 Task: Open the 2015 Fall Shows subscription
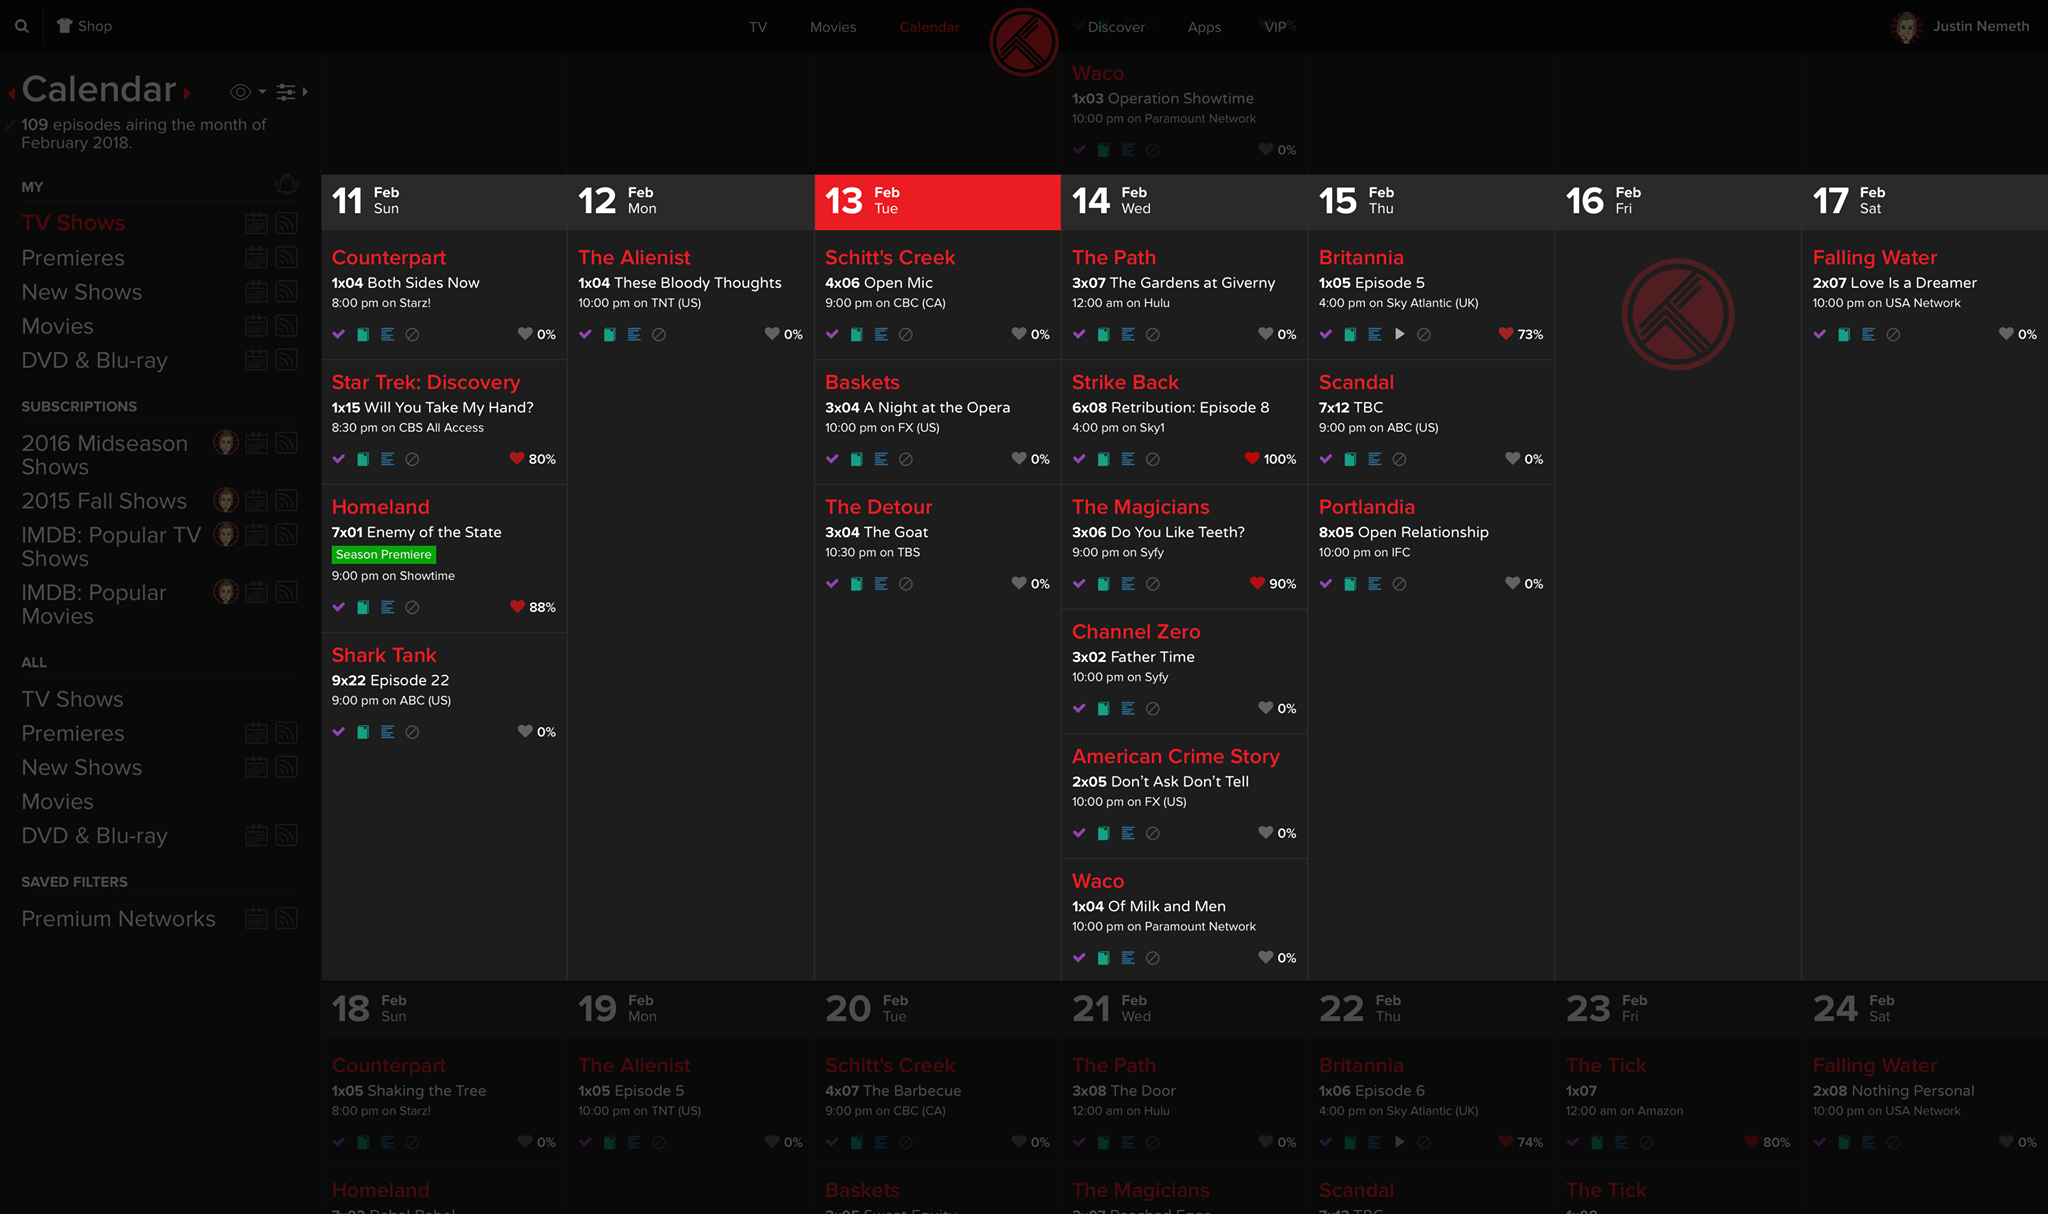click(x=104, y=500)
